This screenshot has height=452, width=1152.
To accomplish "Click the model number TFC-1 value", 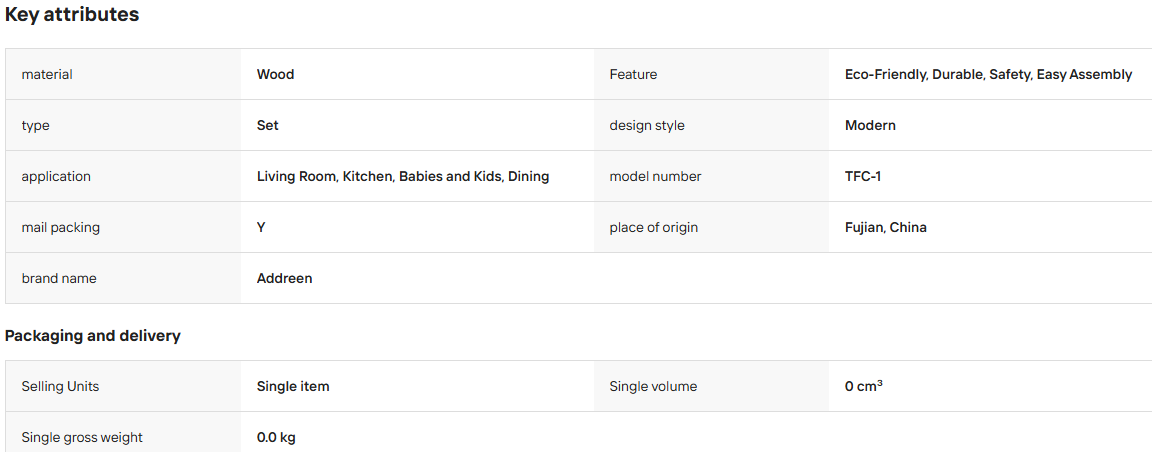I will click(863, 176).
